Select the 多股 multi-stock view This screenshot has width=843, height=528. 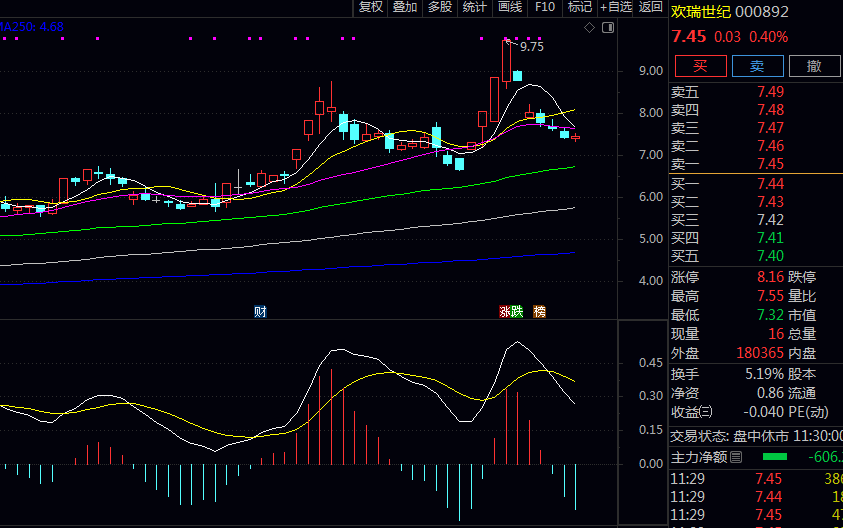pyautogui.click(x=440, y=7)
